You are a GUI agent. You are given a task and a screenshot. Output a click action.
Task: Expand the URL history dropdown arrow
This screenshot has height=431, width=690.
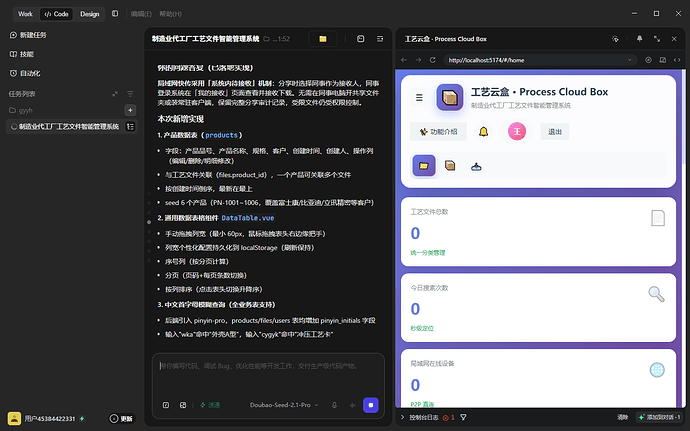pos(630,60)
